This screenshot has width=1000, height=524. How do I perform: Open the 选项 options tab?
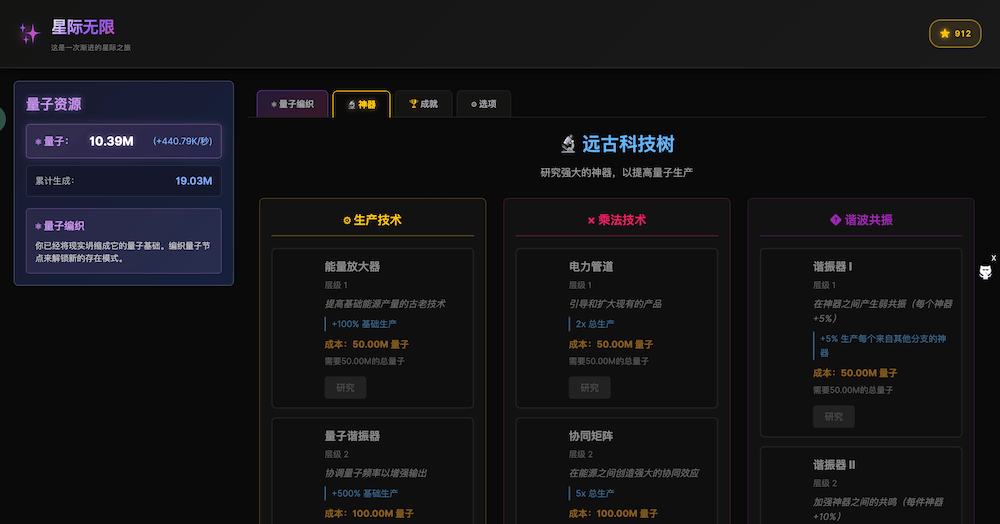click(x=483, y=104)
